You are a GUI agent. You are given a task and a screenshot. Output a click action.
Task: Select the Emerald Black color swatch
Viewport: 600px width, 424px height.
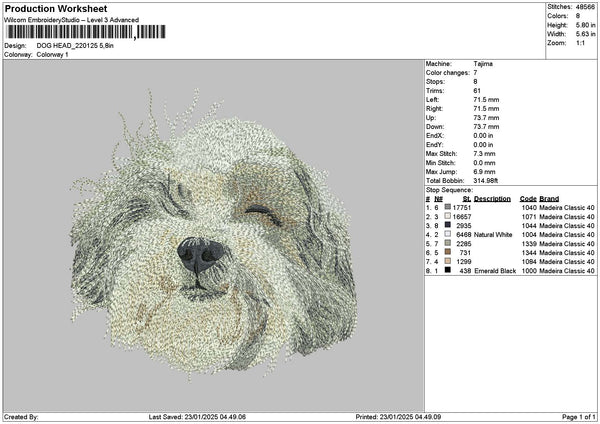[x=447, y=270]
